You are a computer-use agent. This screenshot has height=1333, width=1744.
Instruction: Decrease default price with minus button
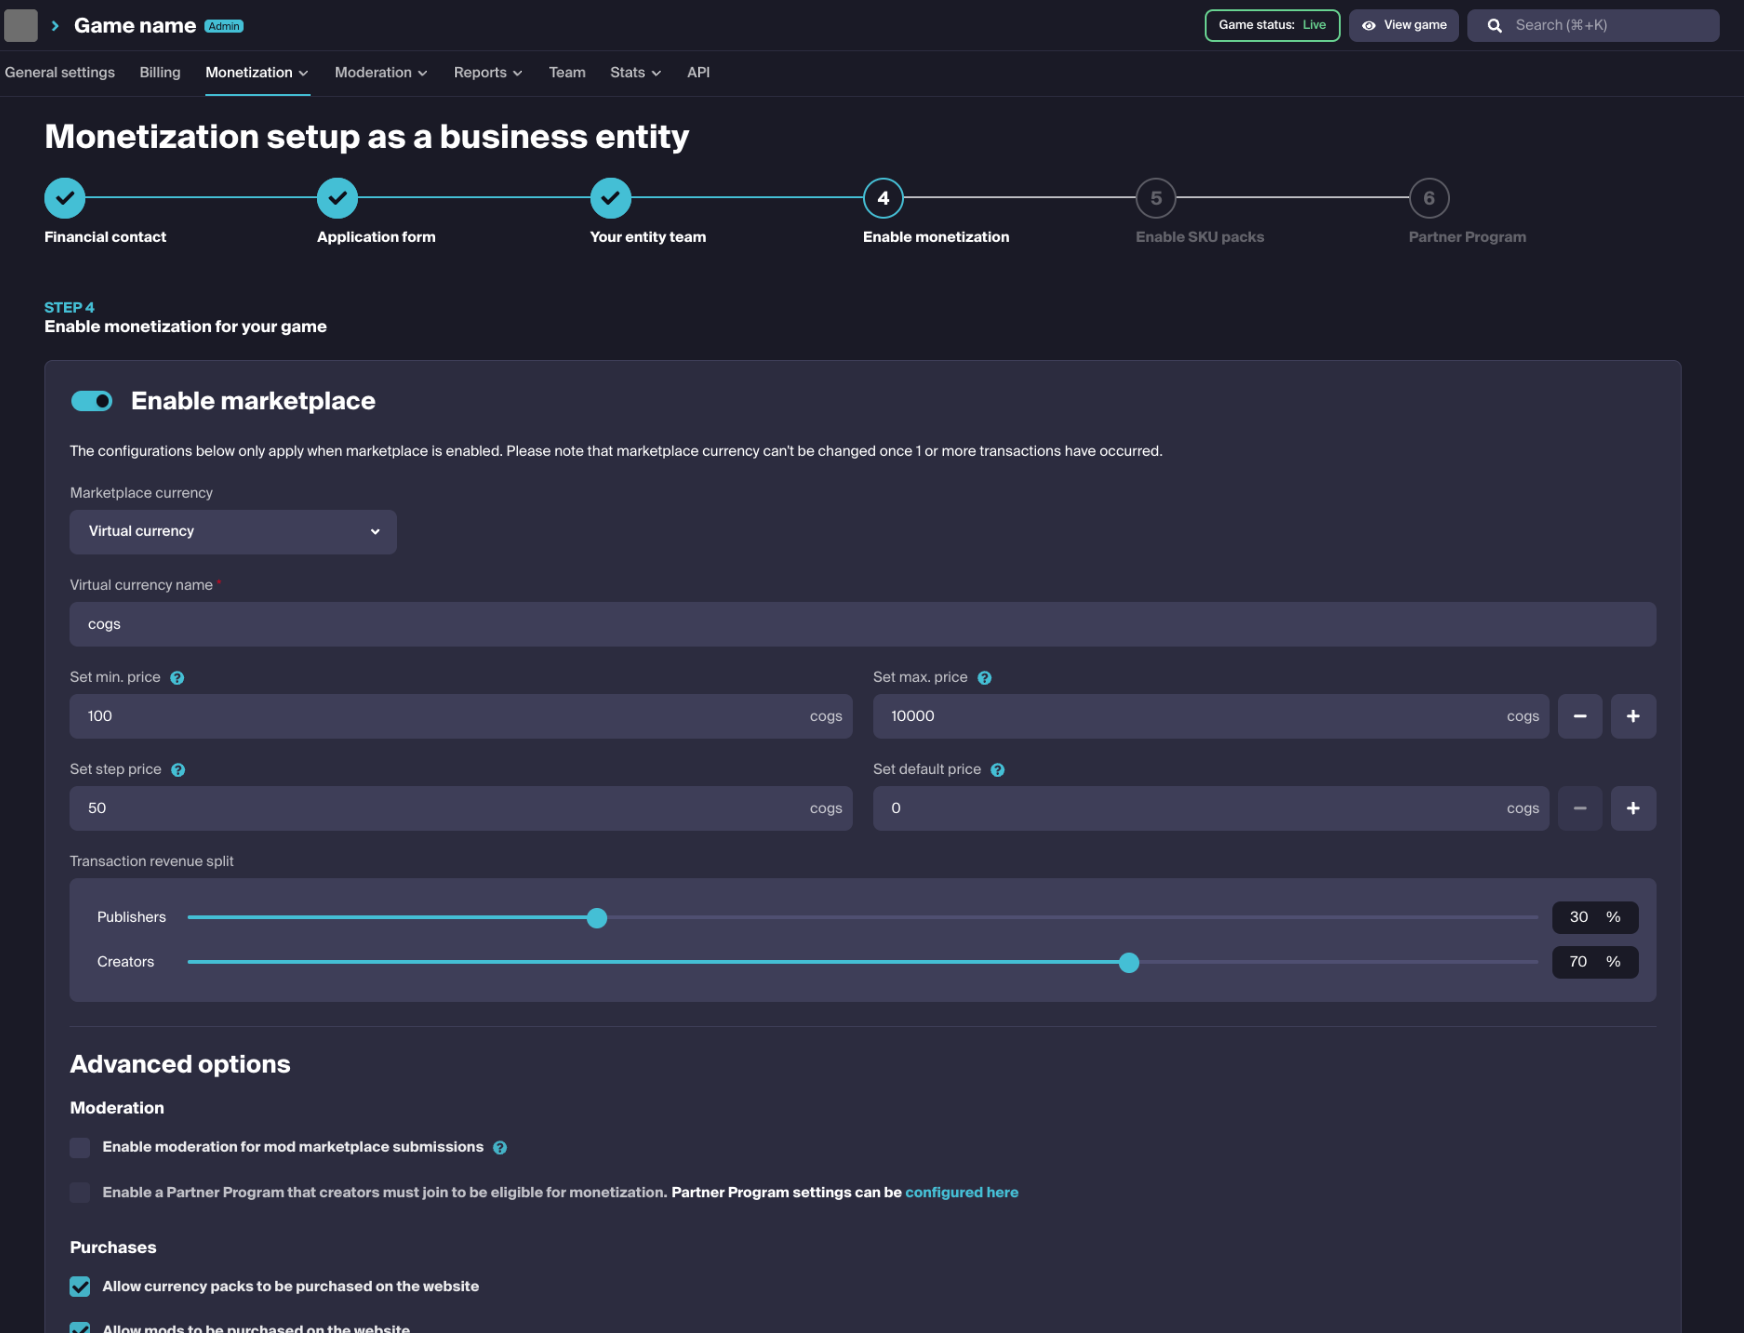[x=1580, y=808]
